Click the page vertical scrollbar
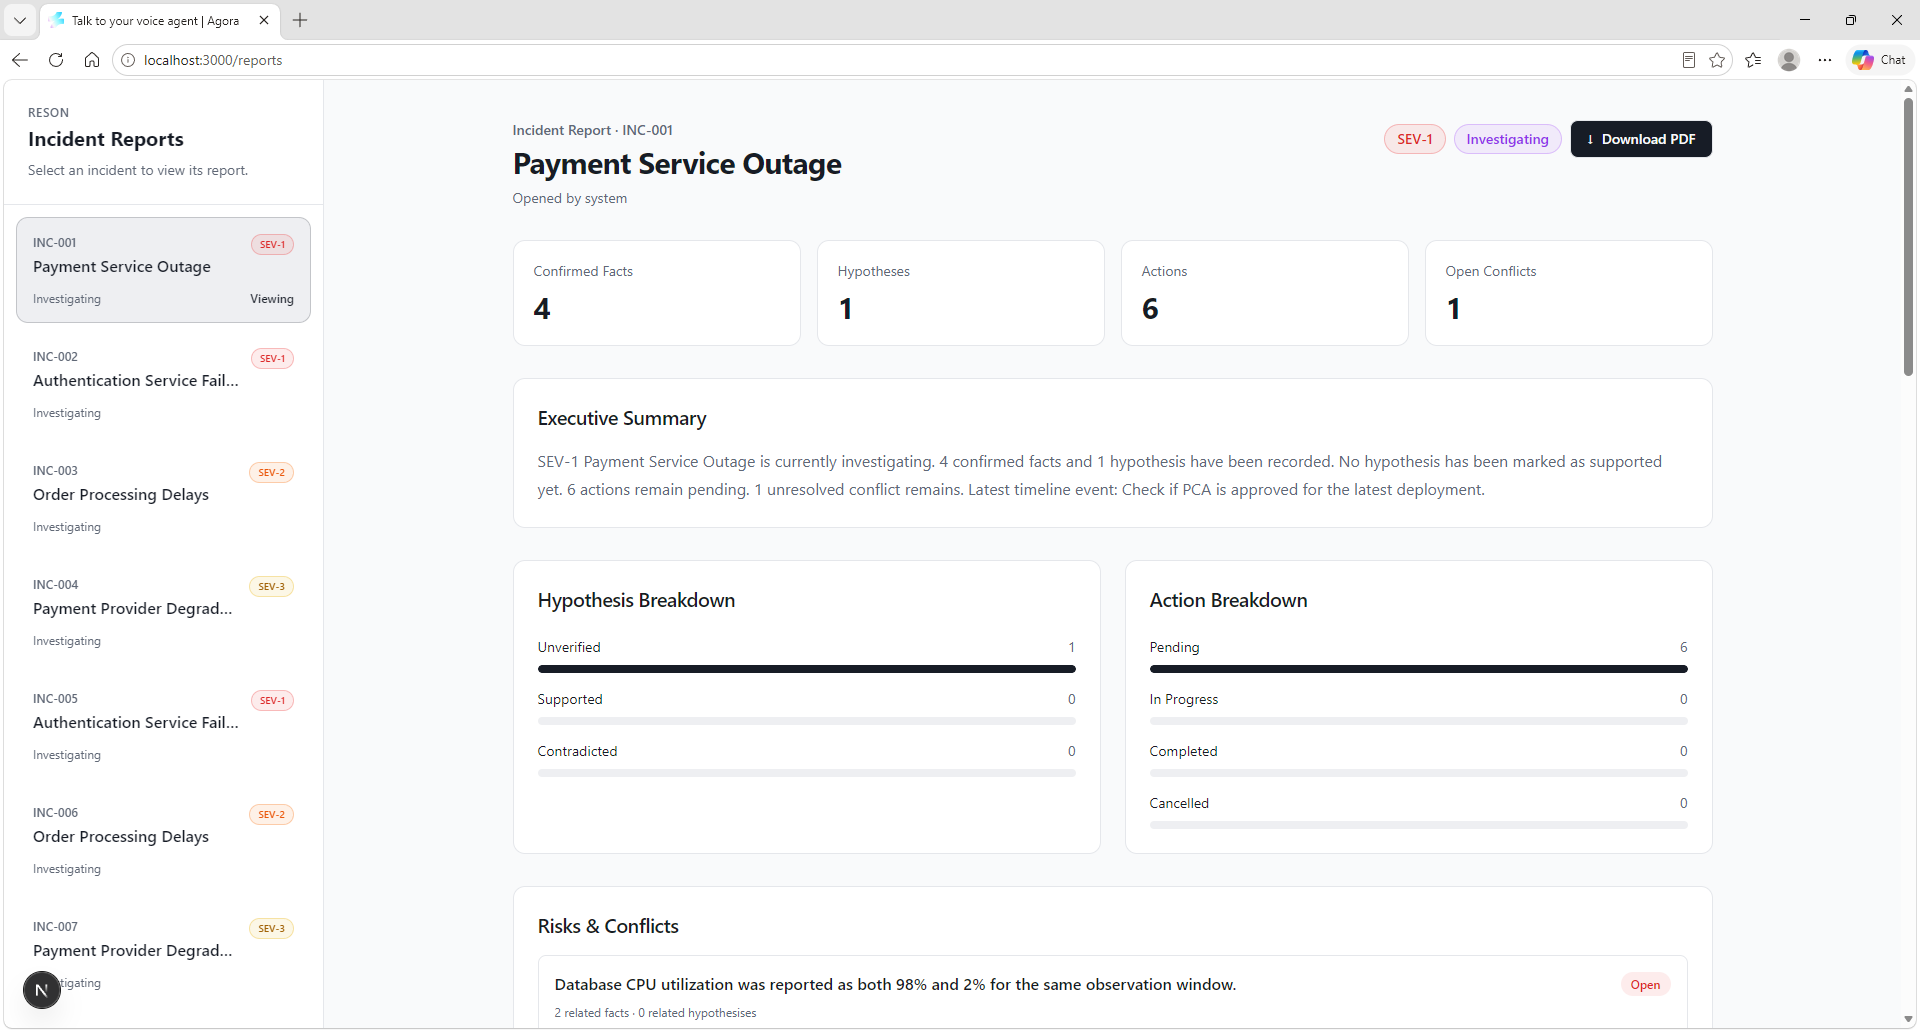The image size is (1920, 1032). click(x=1908, y=236)
